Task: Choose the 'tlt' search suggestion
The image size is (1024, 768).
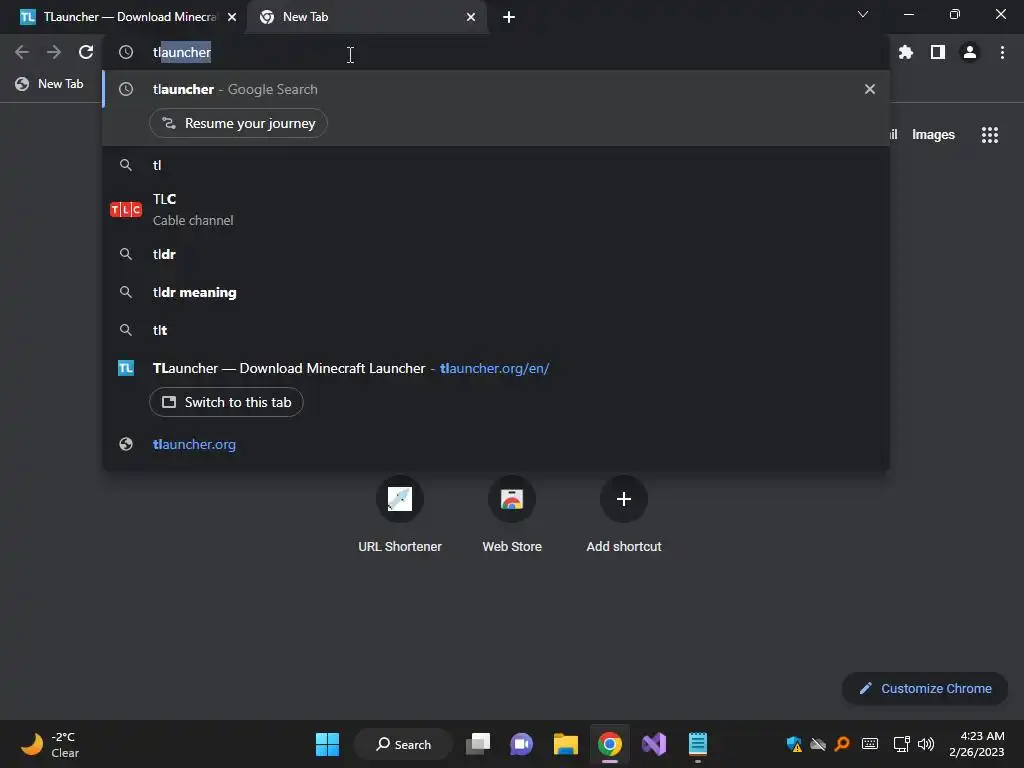Action: tap(496, 330)
